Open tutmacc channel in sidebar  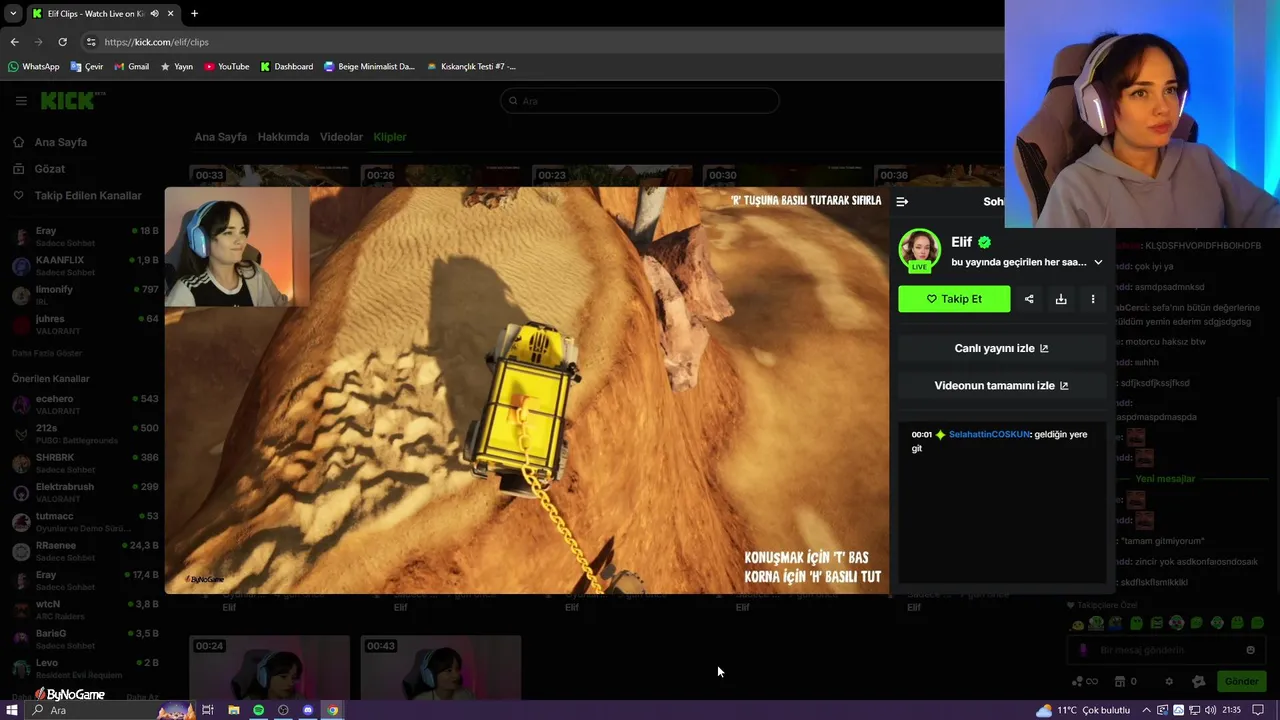85,521
